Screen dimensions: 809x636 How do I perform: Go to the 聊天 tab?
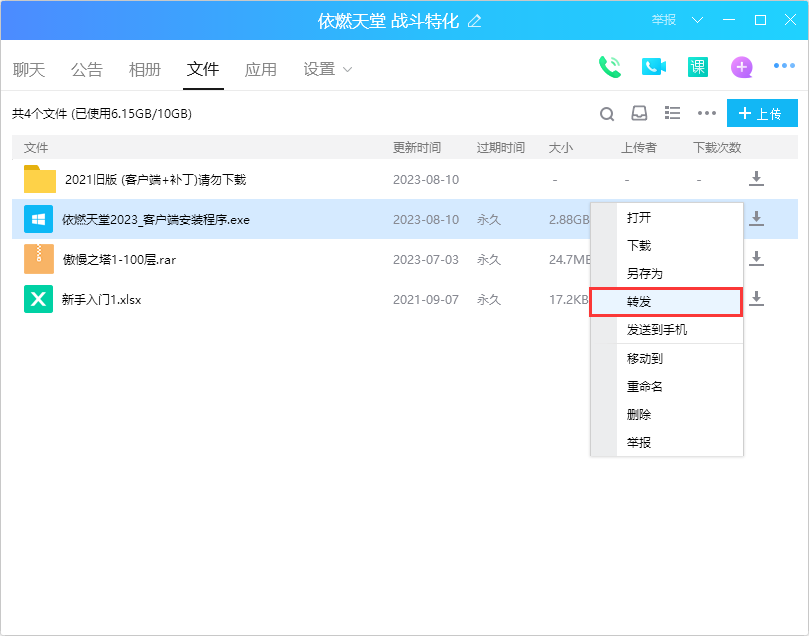pos(29,69)
